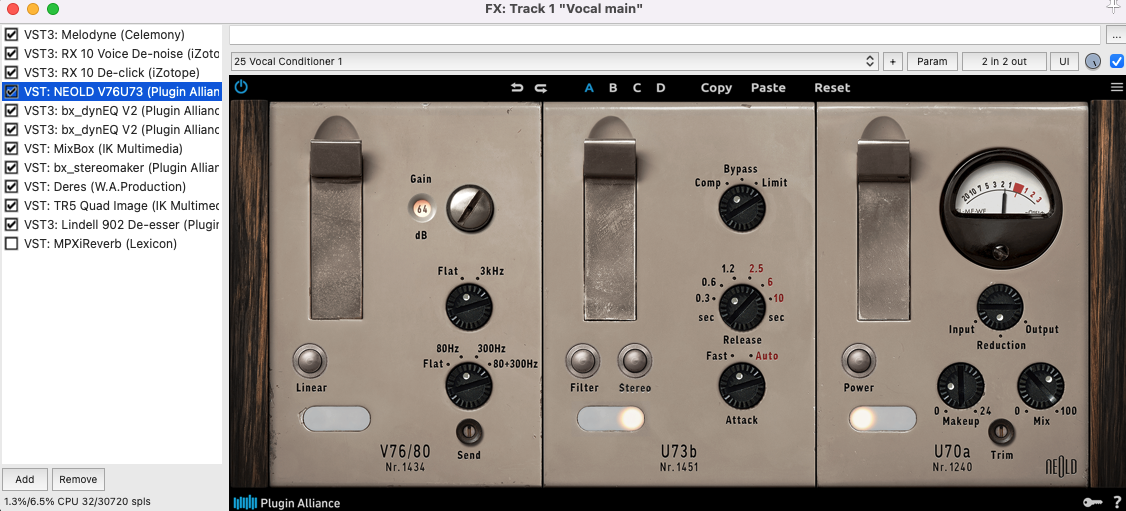The image size is (1126, 511).
Task: Click Reset in plugin toolbar
Action: (832, 88)
